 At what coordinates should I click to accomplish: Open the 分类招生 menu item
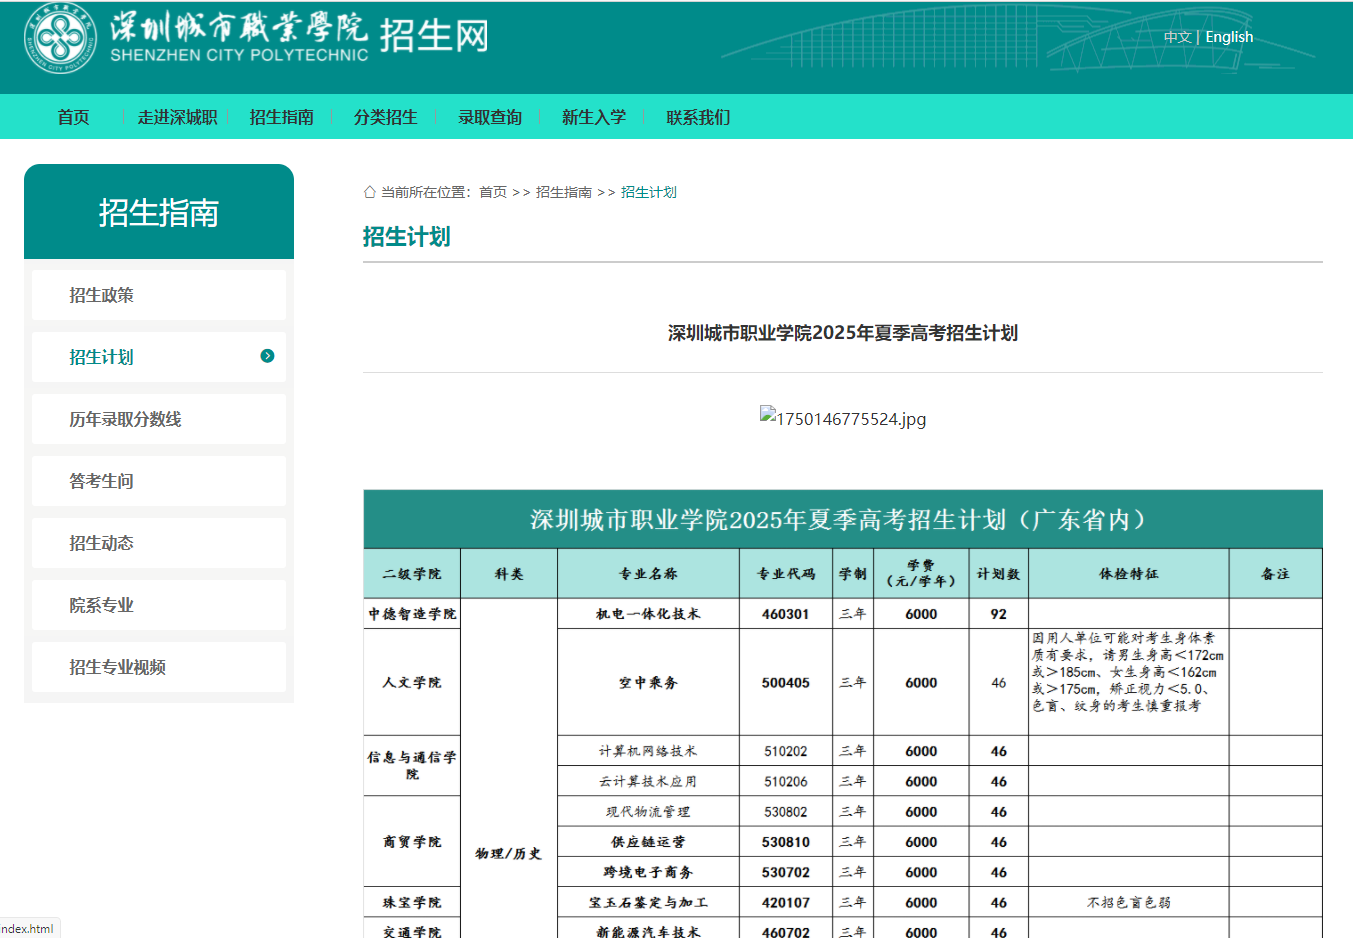click(x=386, y=116)
